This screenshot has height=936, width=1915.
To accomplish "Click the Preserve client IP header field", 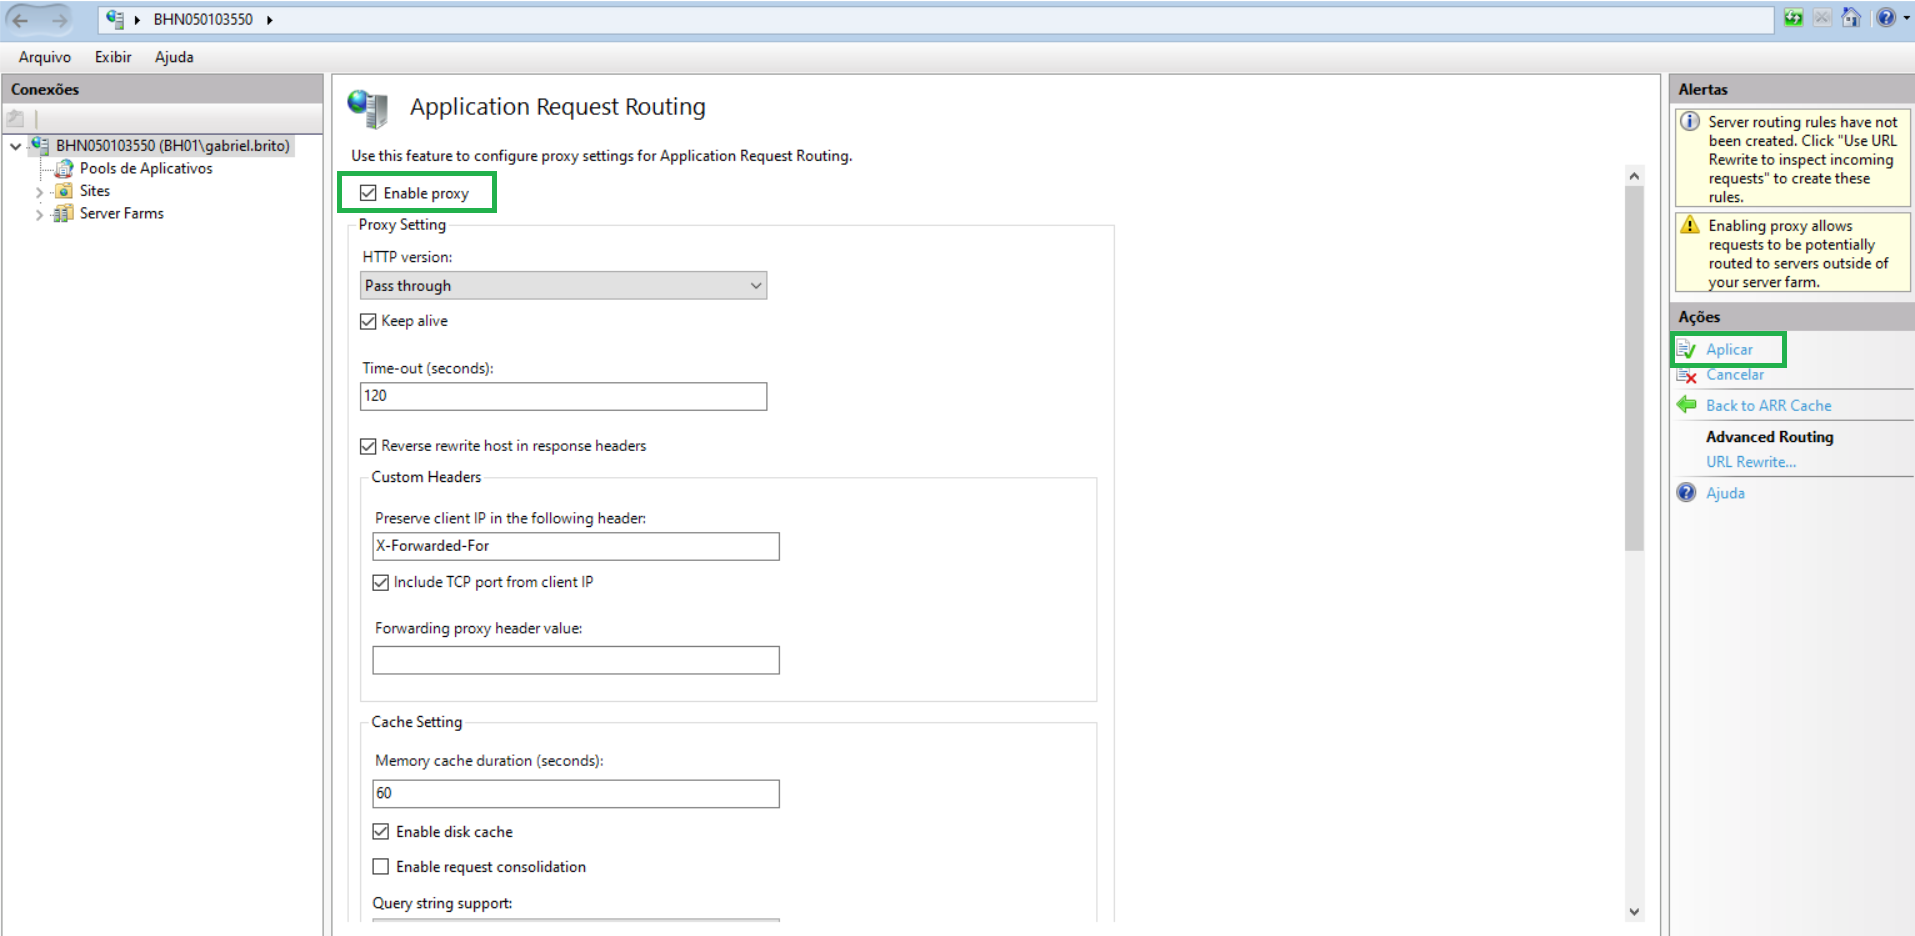I will (x=576, y=546).
